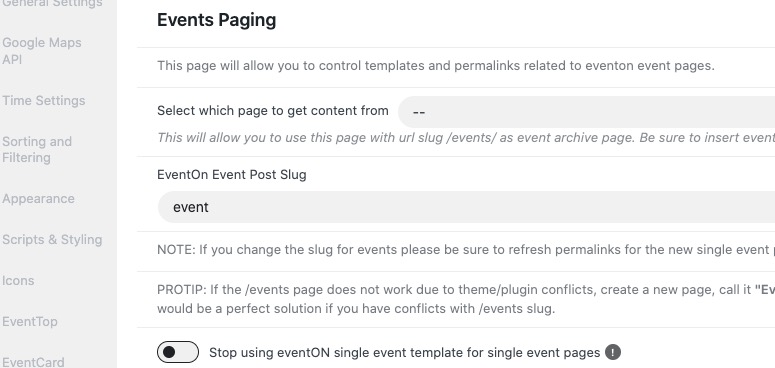The width and height of the screenshot is (775, 368).
Task: Switch to the Appearance settings
Action: pyautogui.click(x=38, y=199)
